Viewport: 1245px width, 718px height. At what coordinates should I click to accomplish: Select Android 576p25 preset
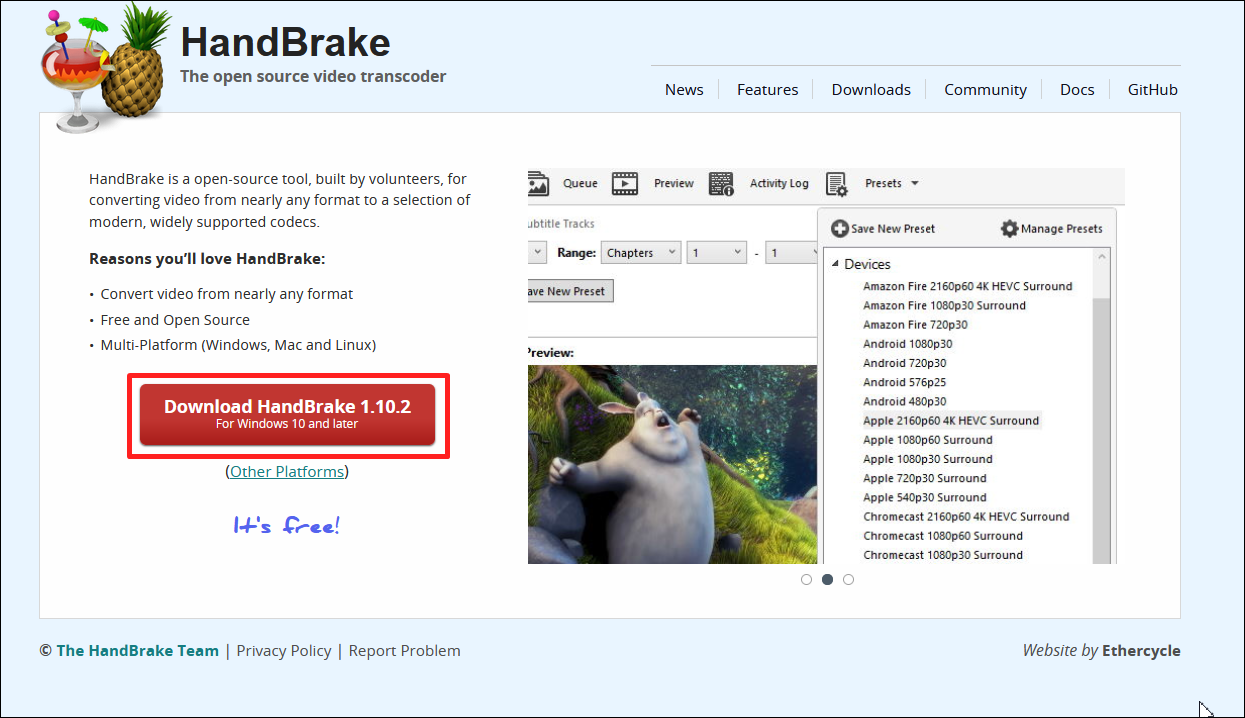(904, 382)
